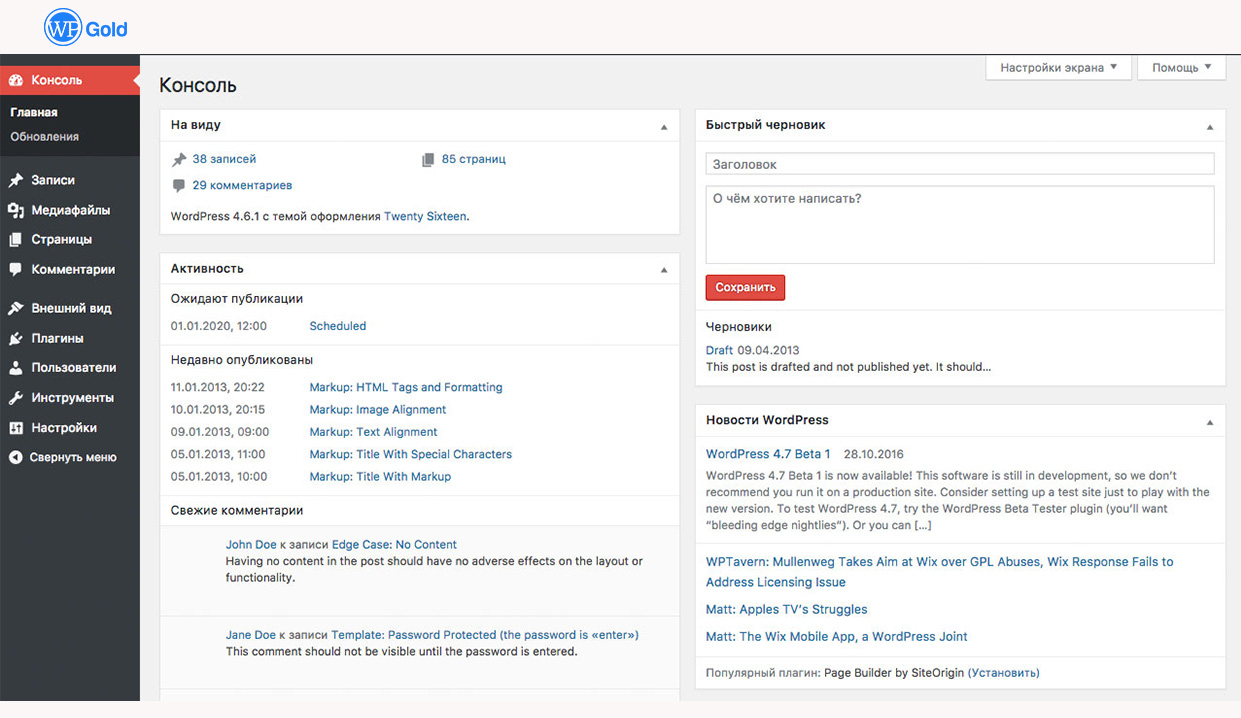The image size is (1241, 718).
Task: Open the Плагины menu
Action: tap(70, 339)
